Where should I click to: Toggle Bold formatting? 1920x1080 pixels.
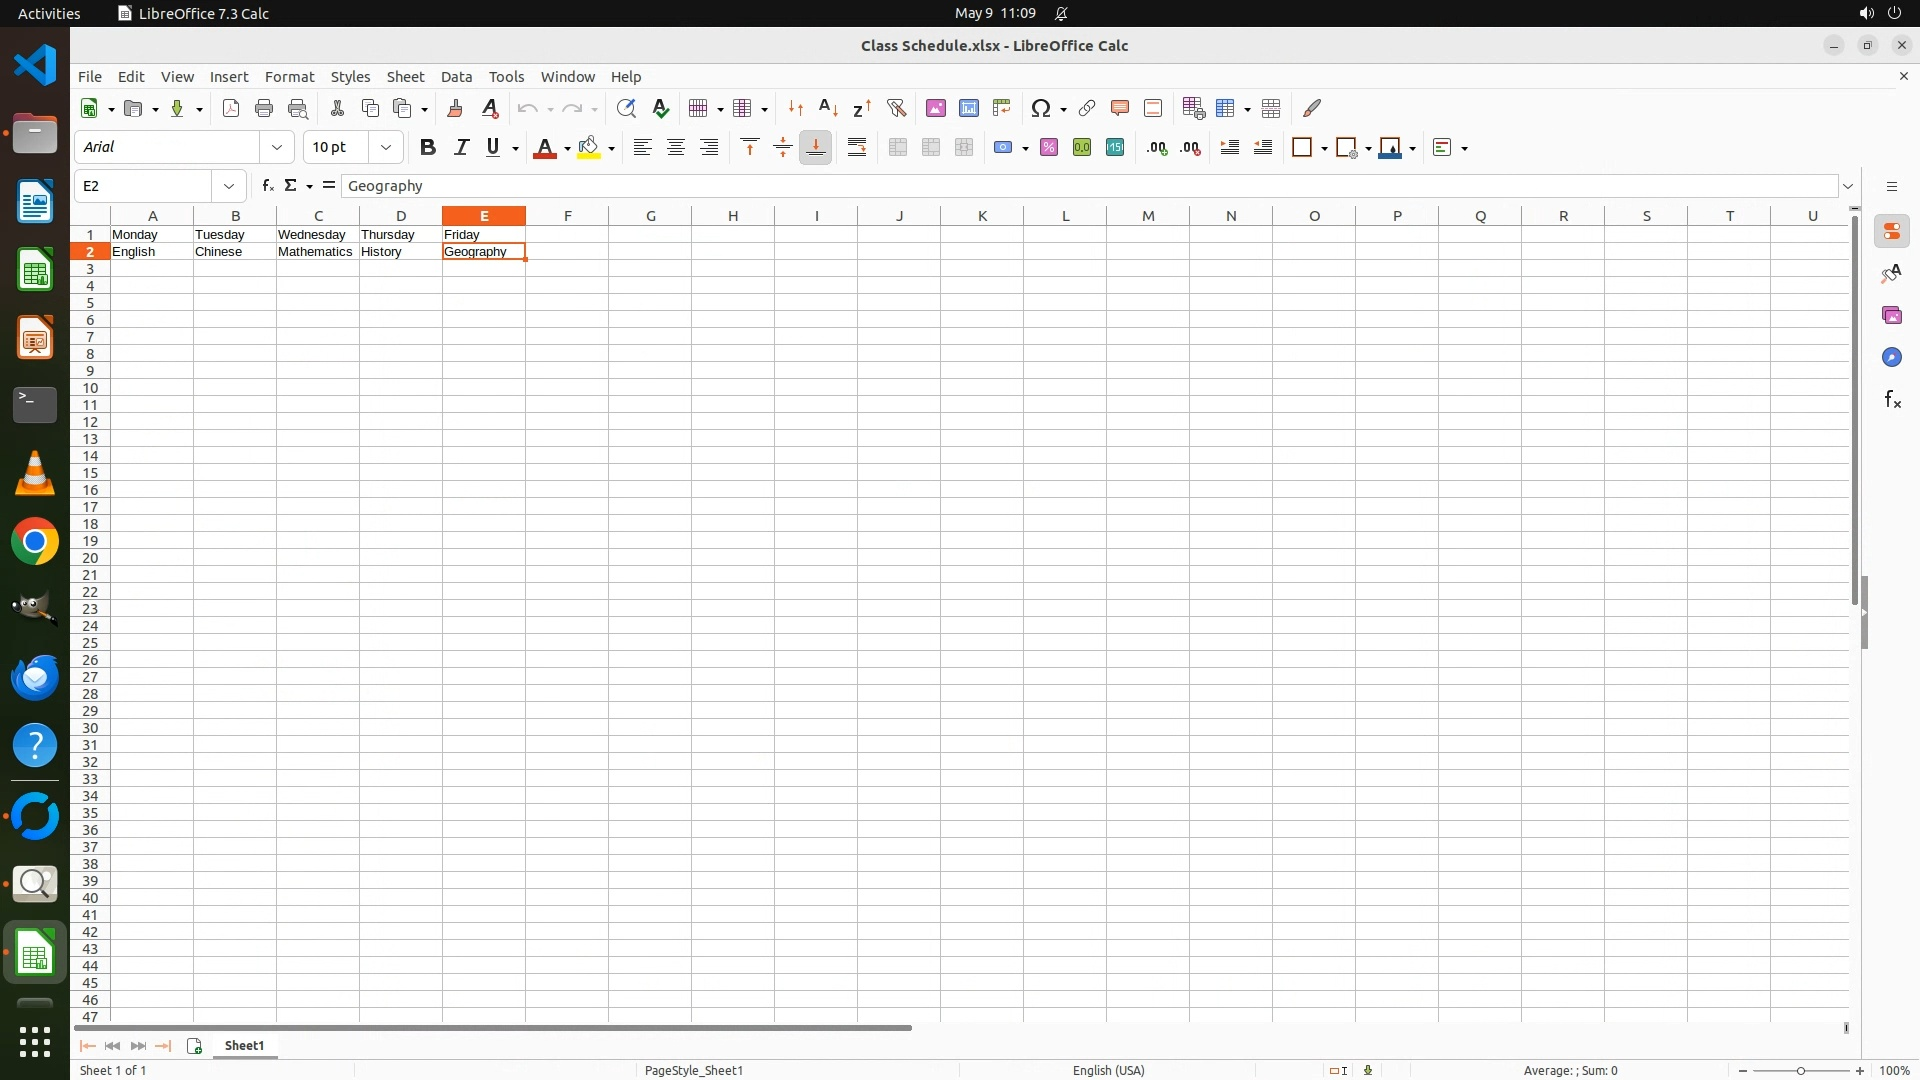pos(428,148)
